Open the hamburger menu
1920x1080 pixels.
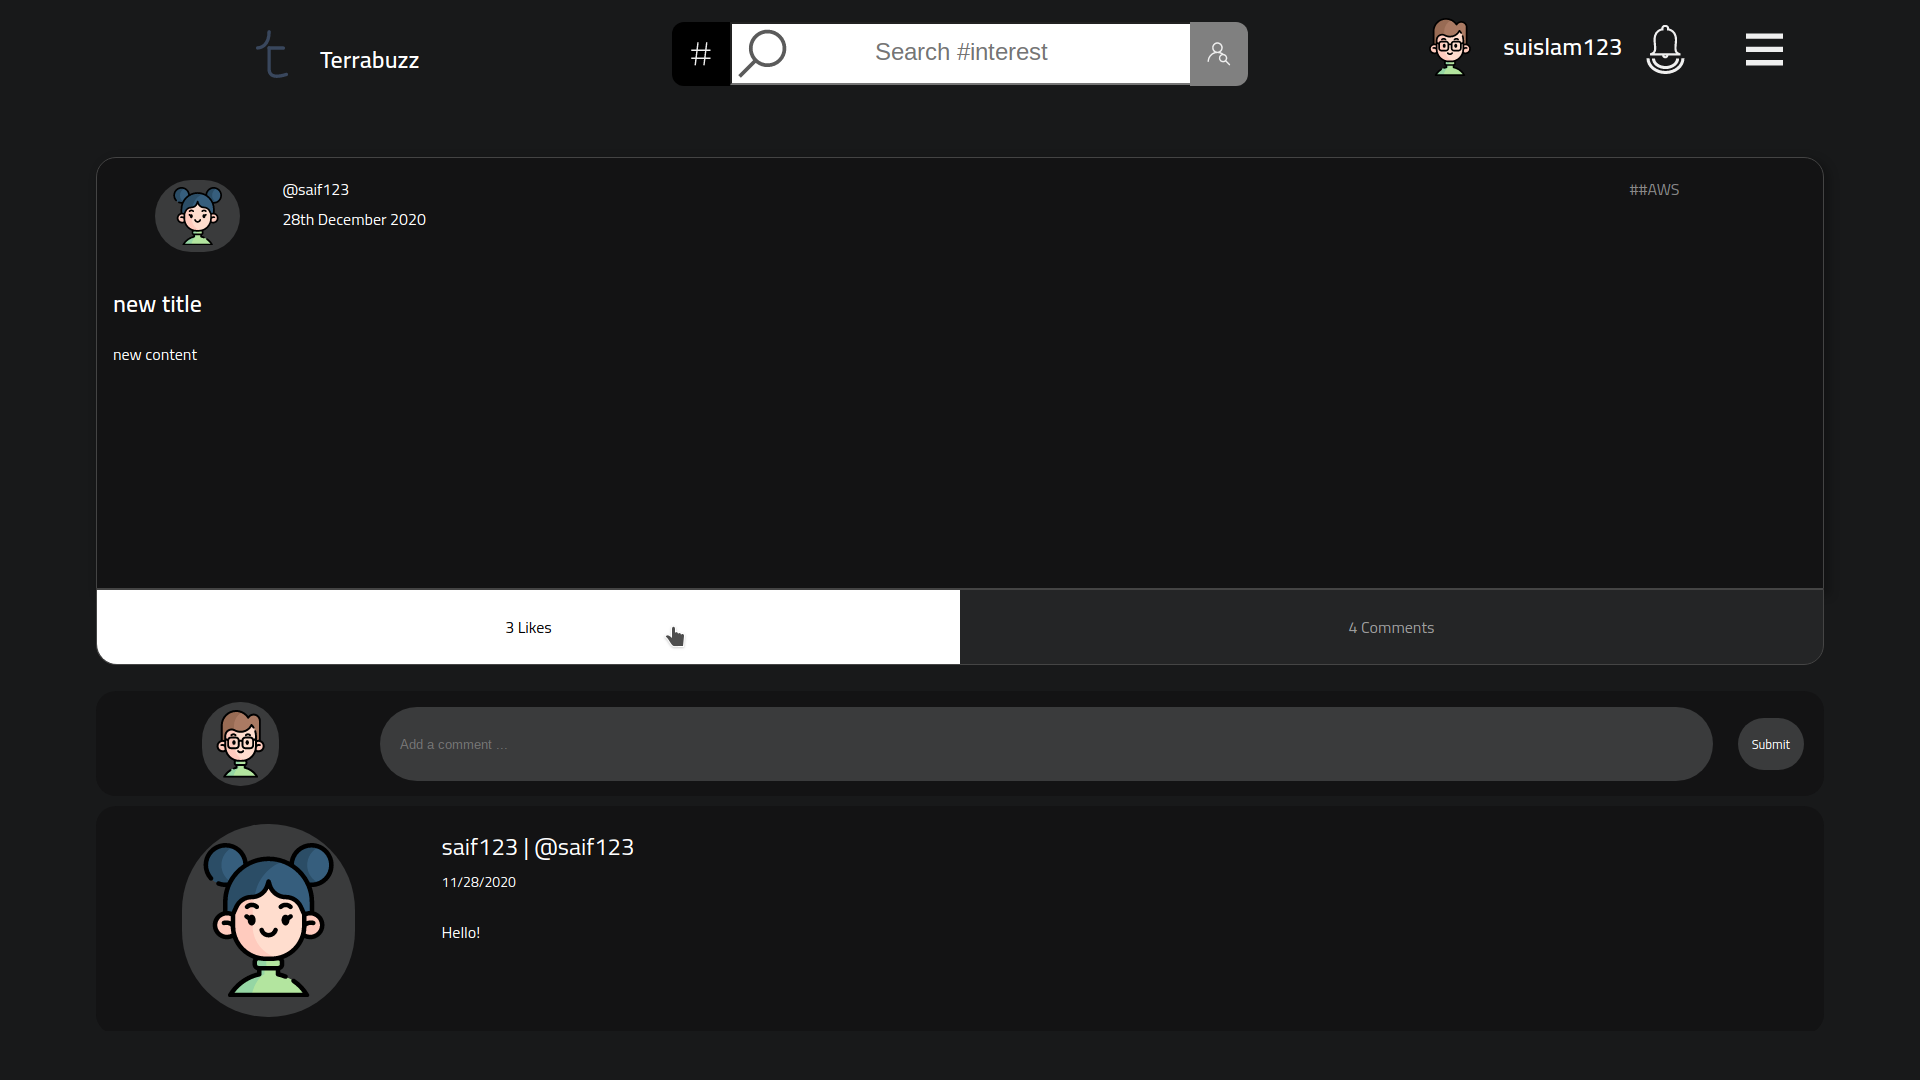tap(1764, 49)
